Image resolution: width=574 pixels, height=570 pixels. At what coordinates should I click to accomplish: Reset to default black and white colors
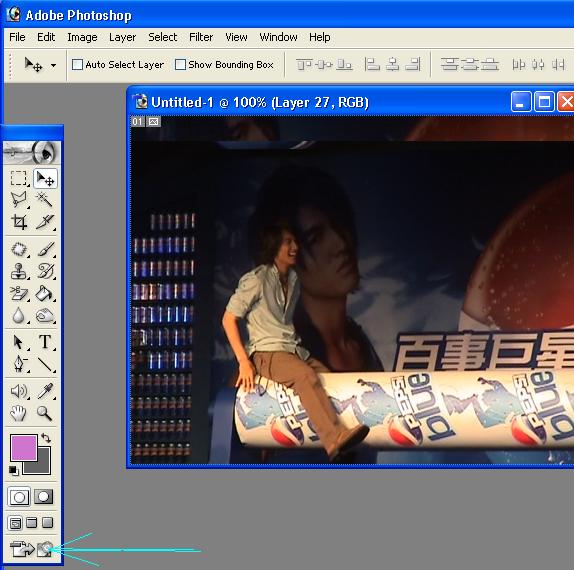pyautogui.click(x=14, y=470)
